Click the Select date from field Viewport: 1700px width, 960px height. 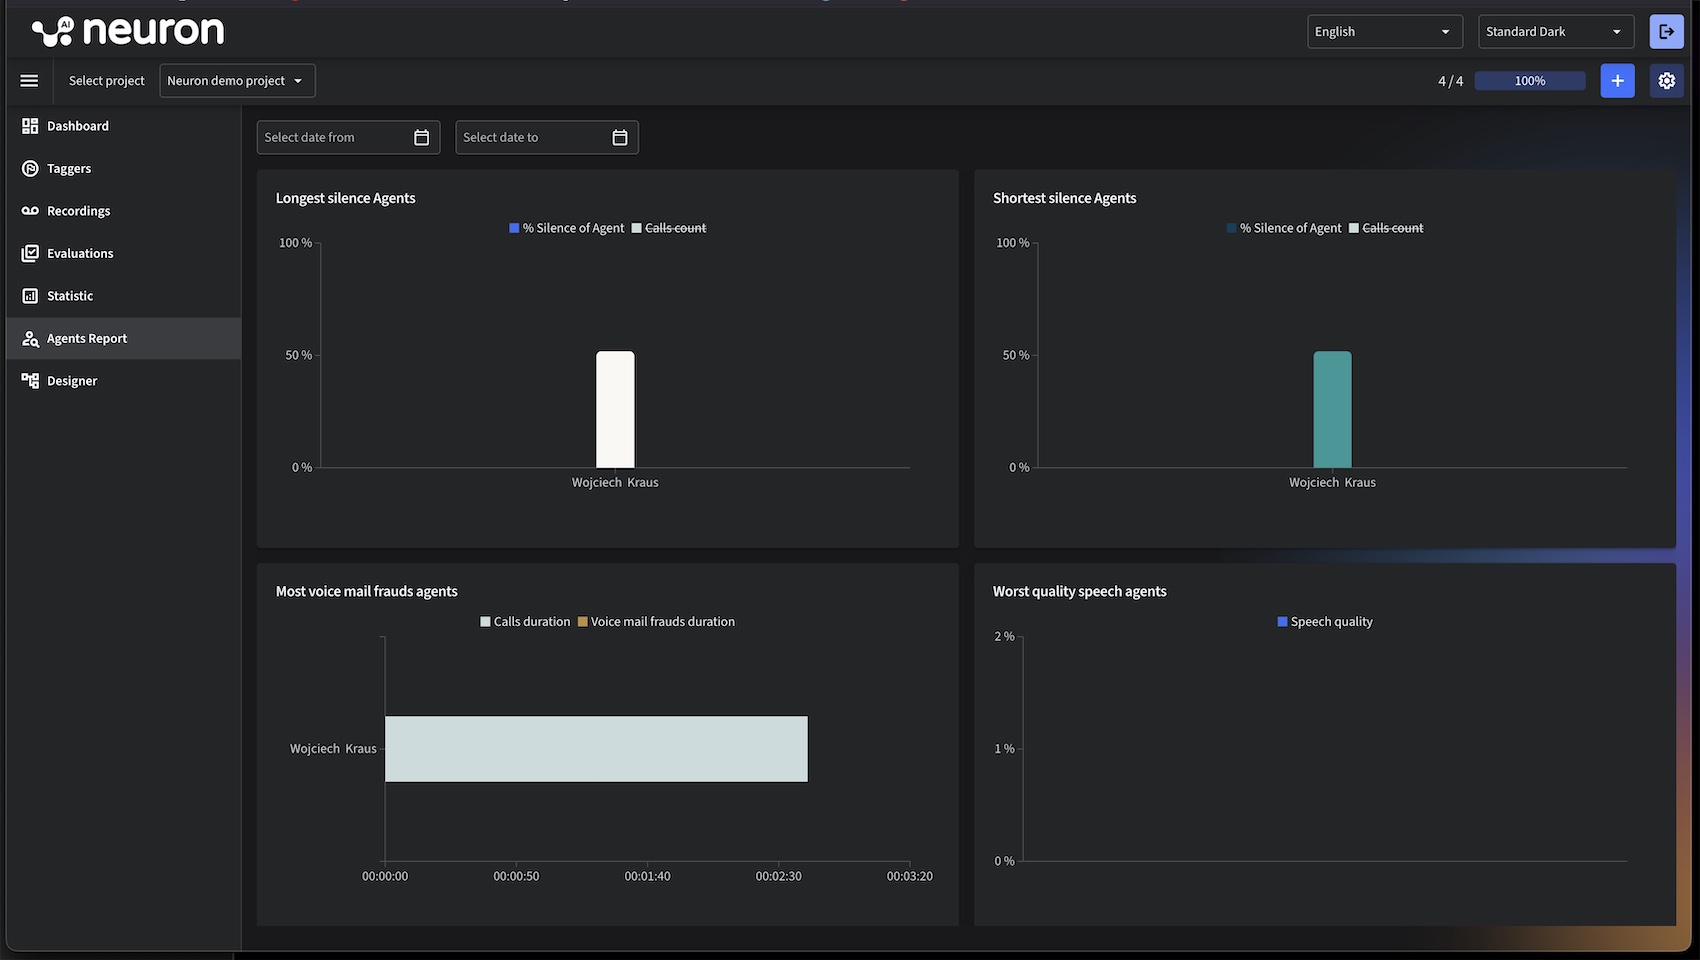tap(332, 138)
